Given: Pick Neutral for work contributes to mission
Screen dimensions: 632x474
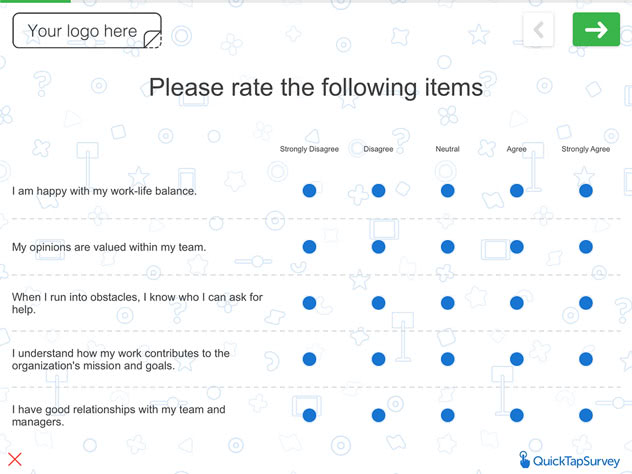Looking at the screenshot, I should [x=447, y=359].
